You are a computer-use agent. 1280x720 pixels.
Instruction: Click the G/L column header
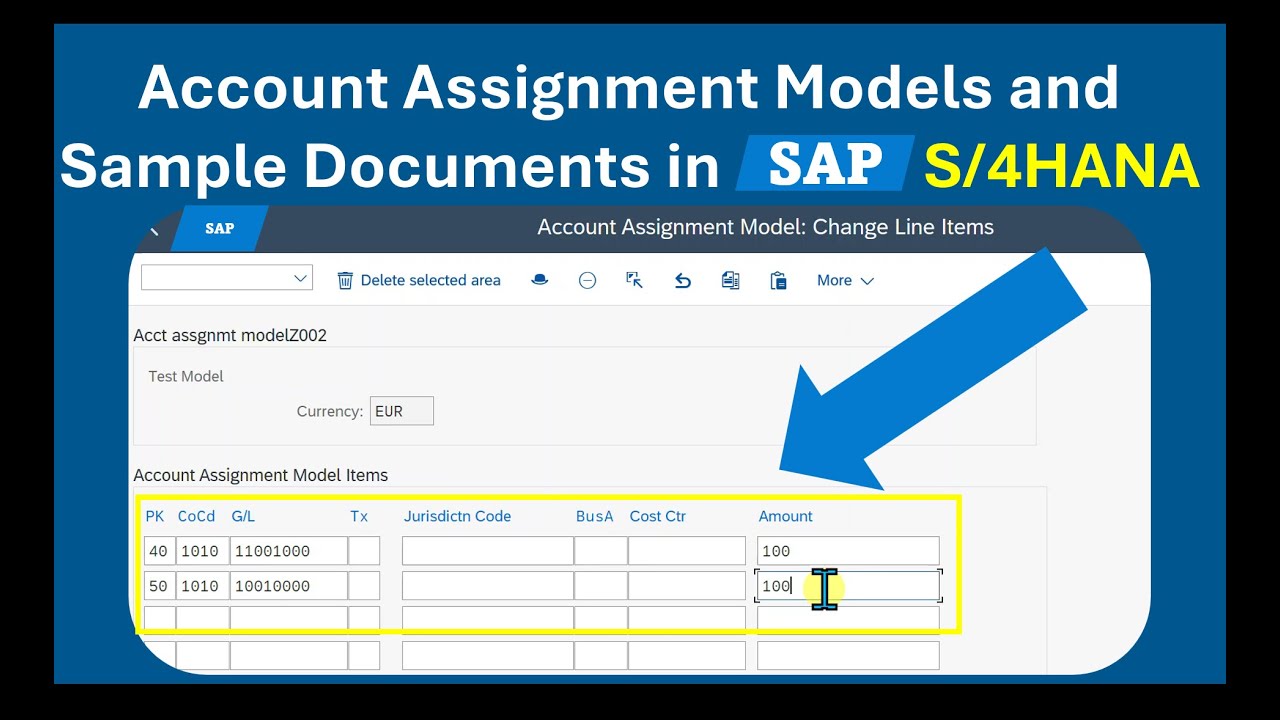click(x=243, y=516)
